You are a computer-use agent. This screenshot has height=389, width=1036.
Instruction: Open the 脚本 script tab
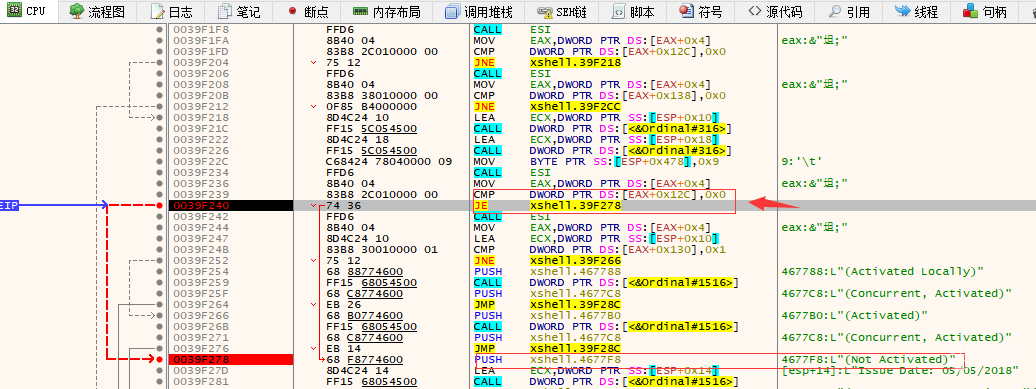pos(632,11)
